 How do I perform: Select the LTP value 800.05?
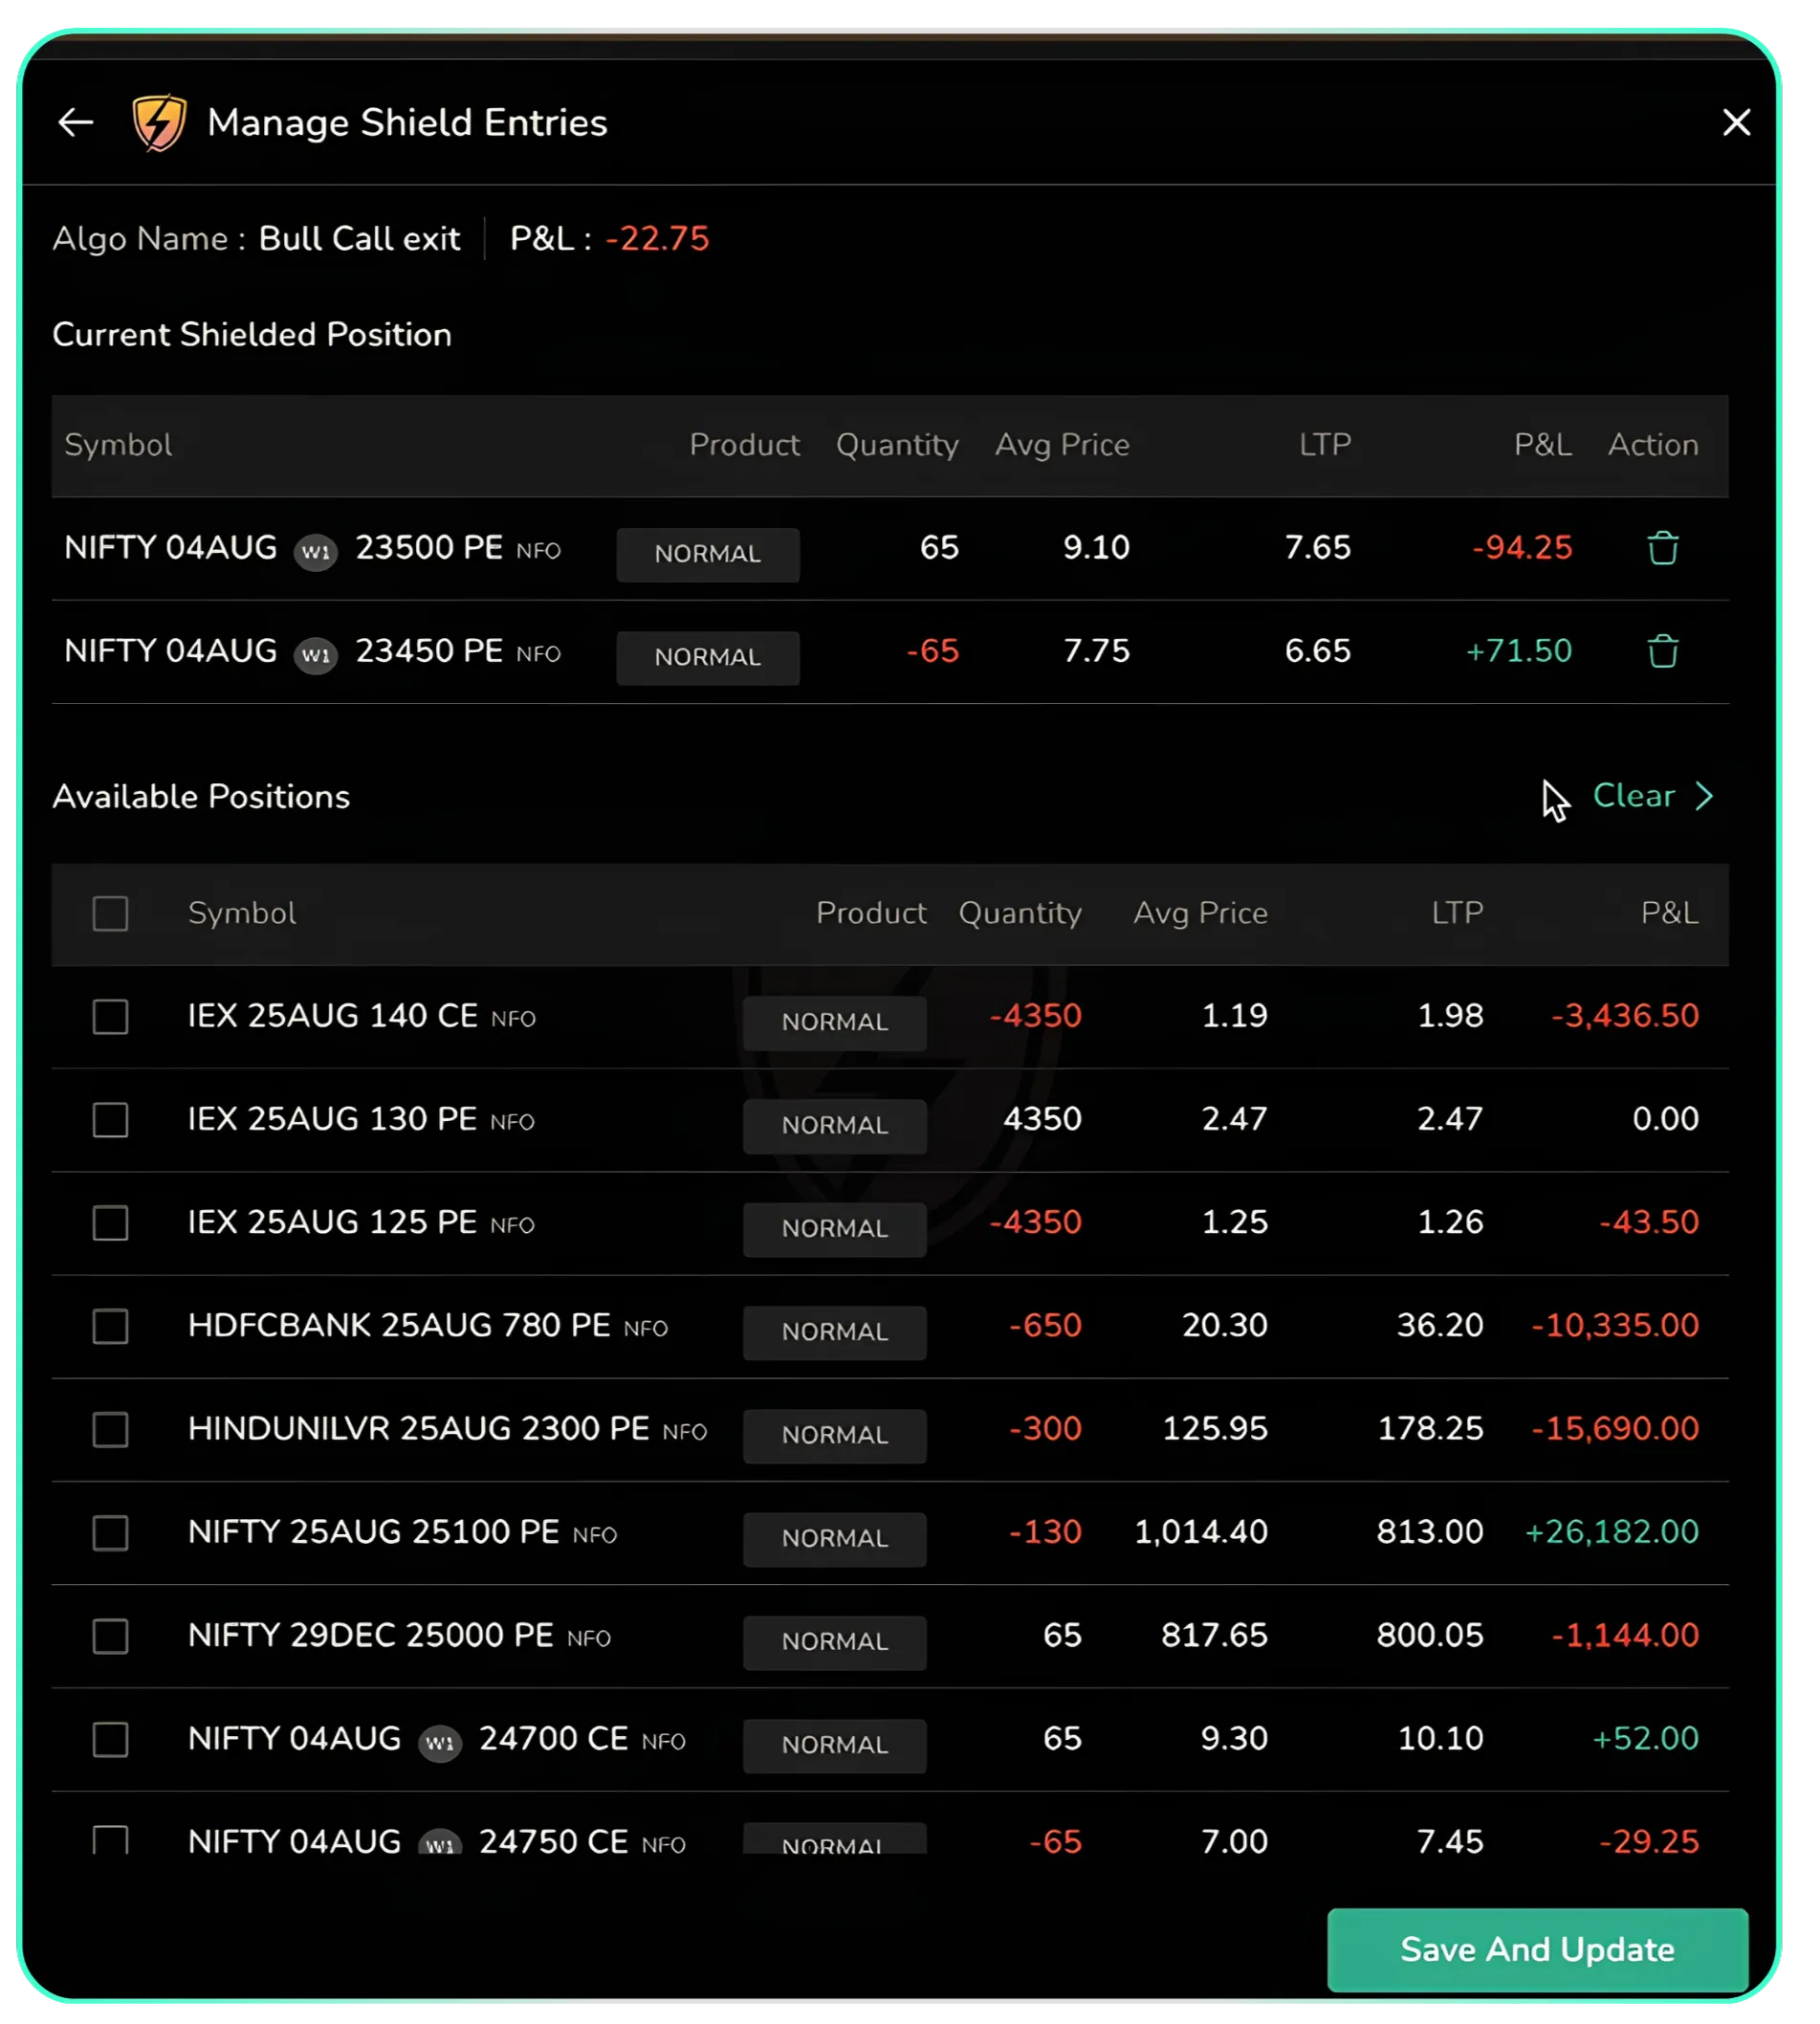pyautogui.click(x=1430, y=1635)
